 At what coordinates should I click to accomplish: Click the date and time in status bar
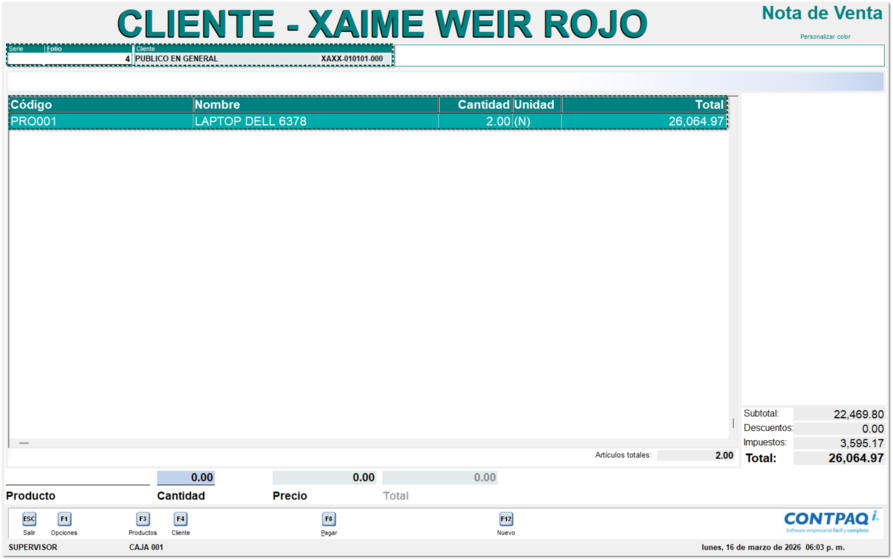(773, 547)
